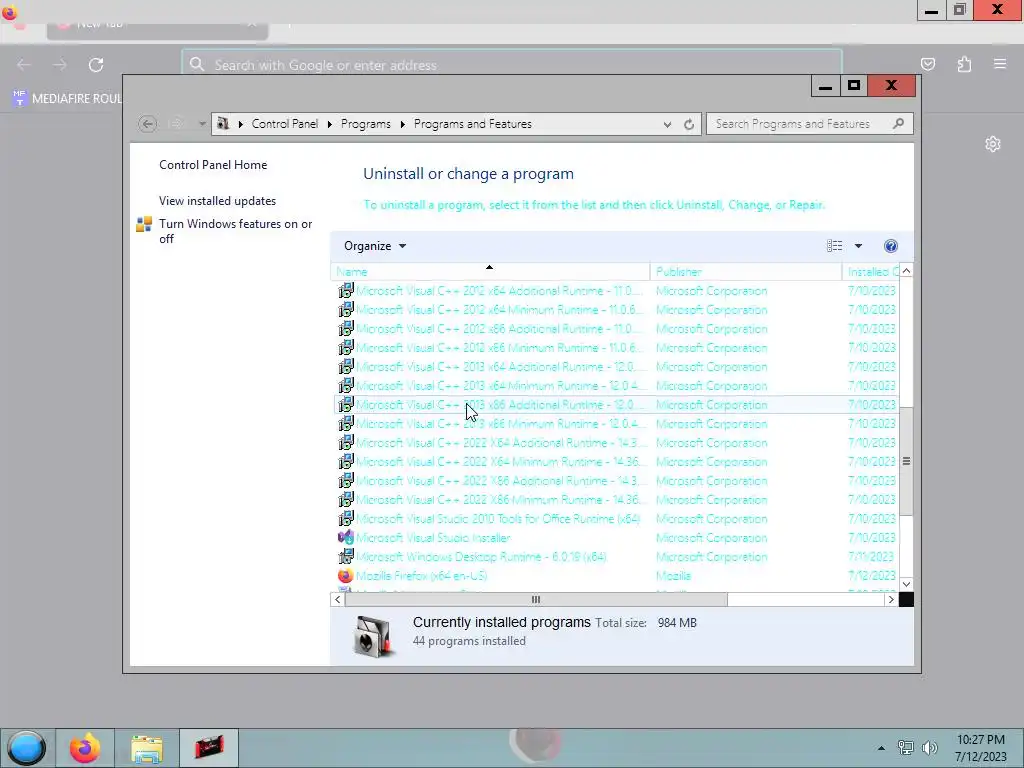Click the taskbar clock showing 10:27 PM

pos(980,748)
